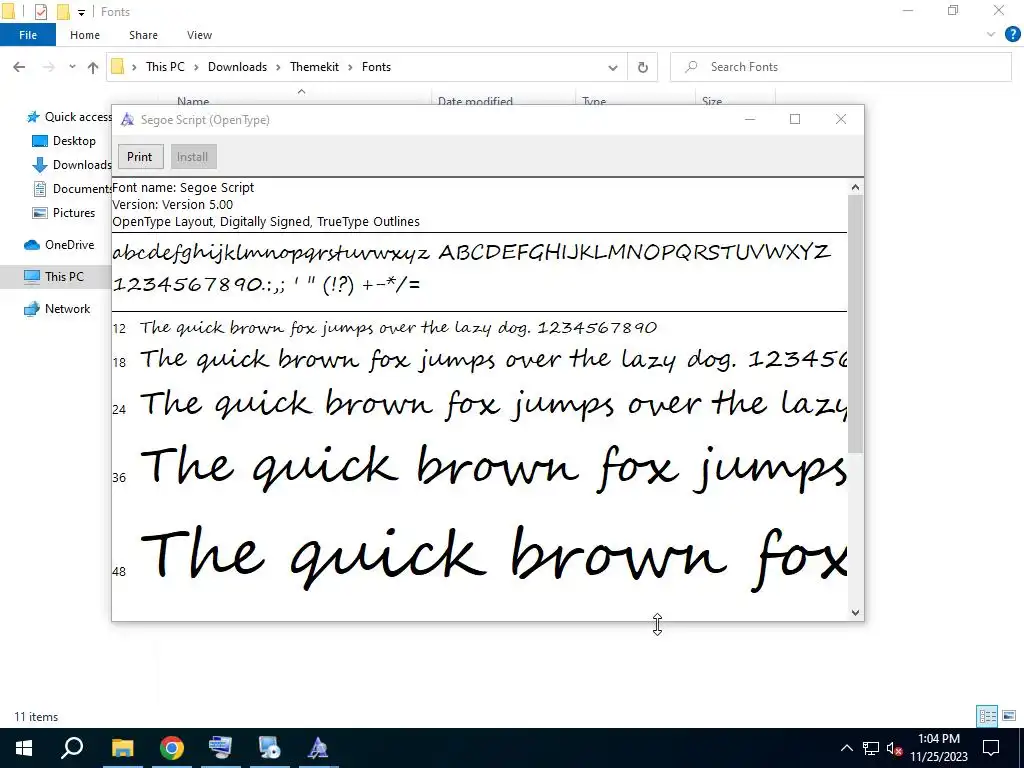The width and height of the screenshot is (1024, 768).
Task: Open the View ribbon tab
Action: coord(199,35)
